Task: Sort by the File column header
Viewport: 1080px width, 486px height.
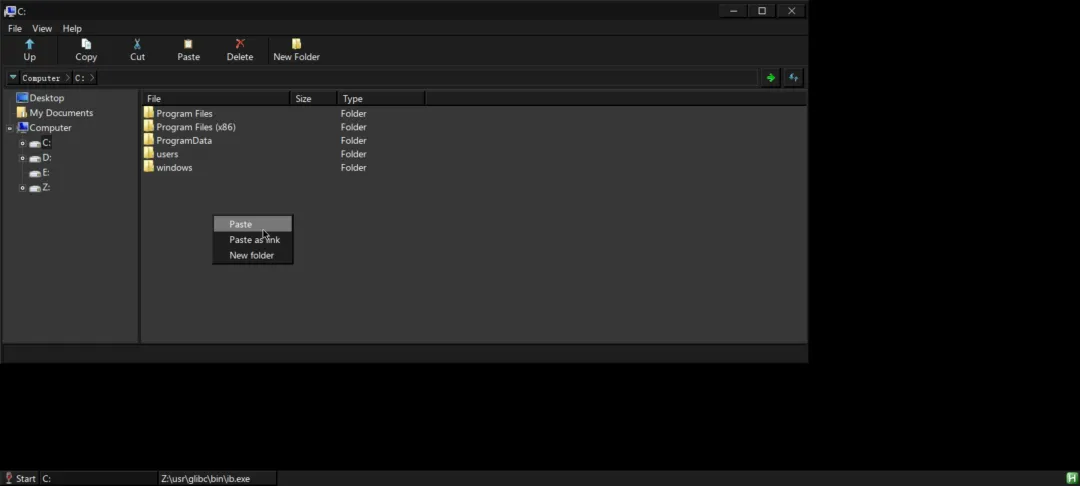Action: point(216,98)
